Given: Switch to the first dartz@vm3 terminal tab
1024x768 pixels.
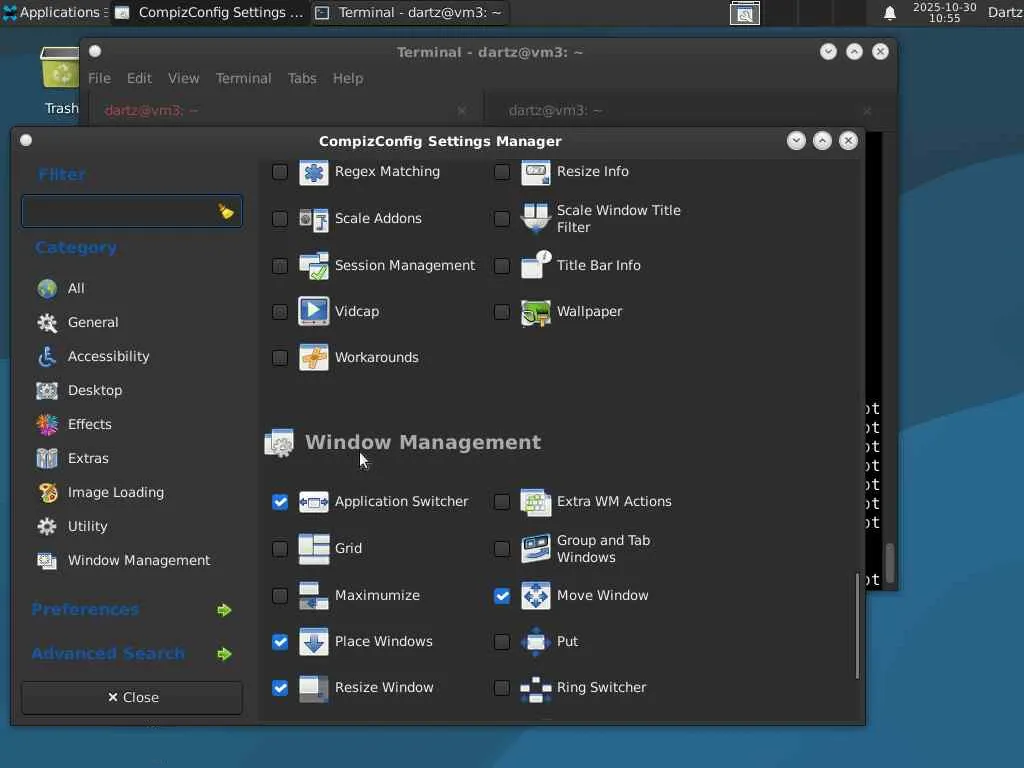Looking at the screenshot, I should pyautogui.click(x=285, y=111).
